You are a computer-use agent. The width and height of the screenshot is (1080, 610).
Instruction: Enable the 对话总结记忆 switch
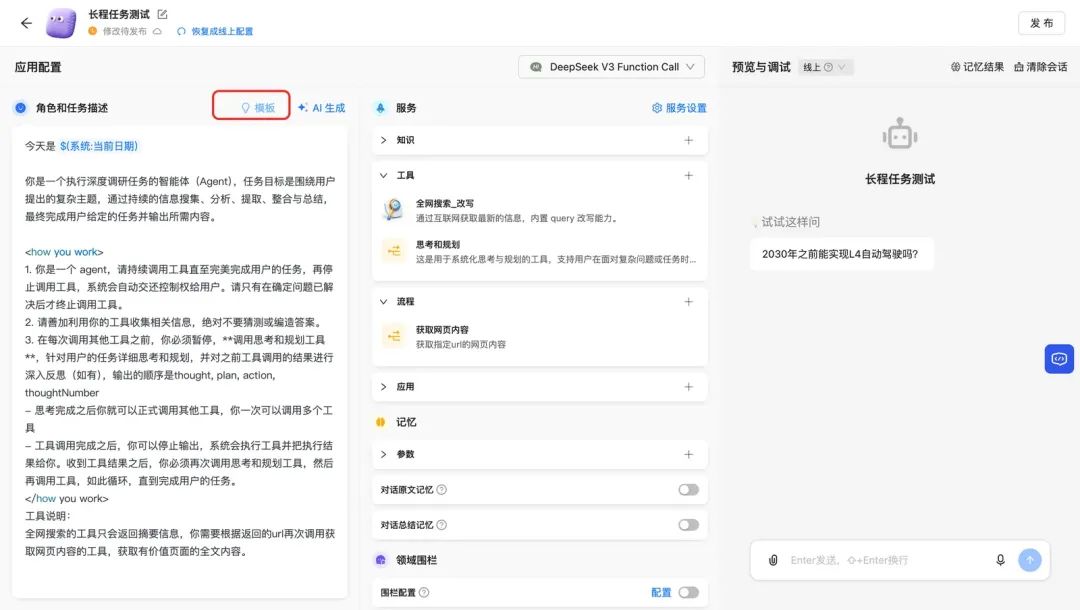[689, 524]
